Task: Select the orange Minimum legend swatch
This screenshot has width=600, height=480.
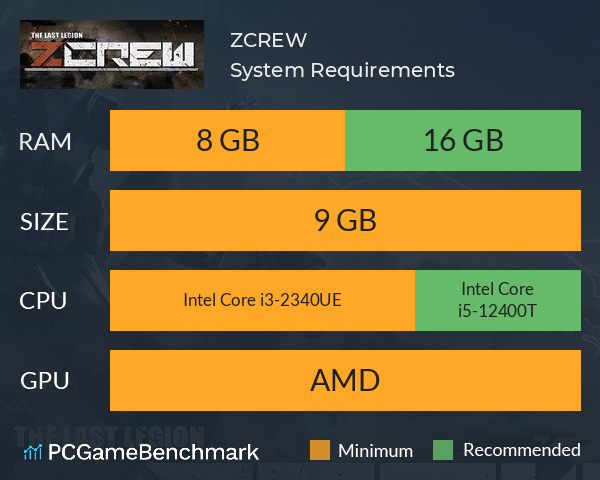Action: pyautogui.click(x=320, y=450)
